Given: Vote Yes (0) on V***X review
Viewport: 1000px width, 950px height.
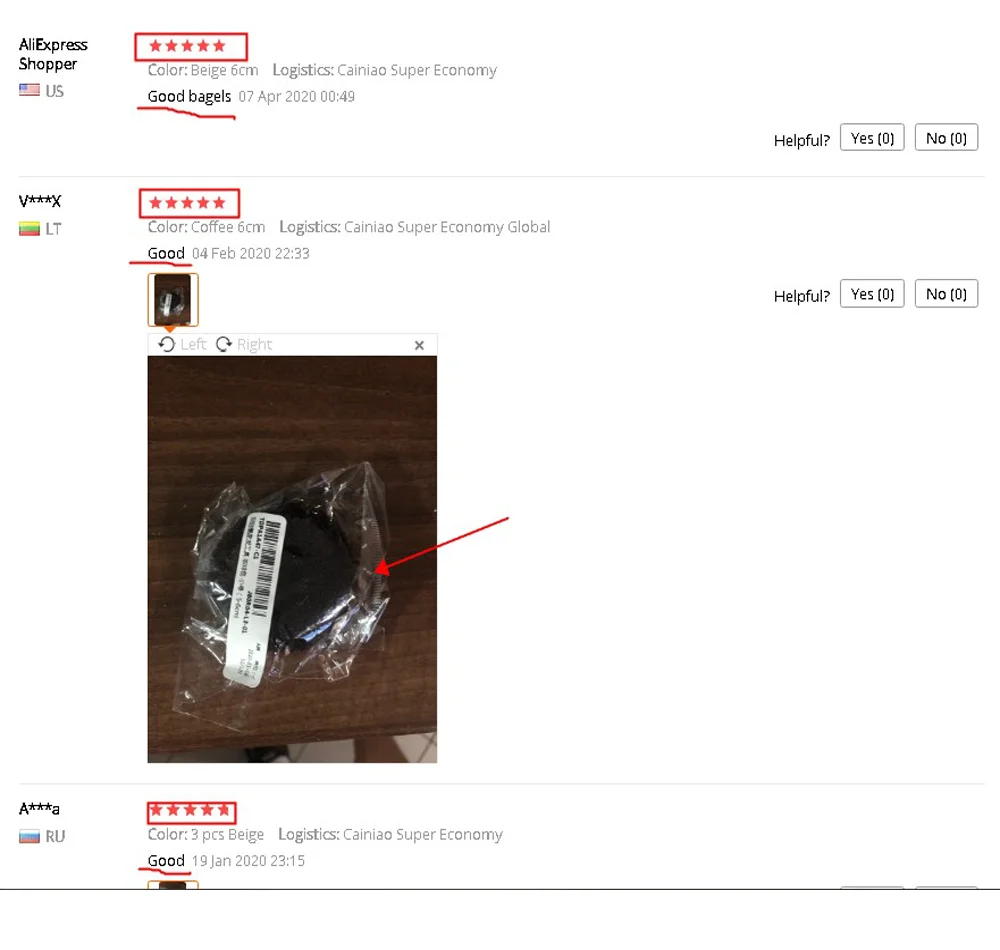Looking at the screenshot, I should (872, 294).
